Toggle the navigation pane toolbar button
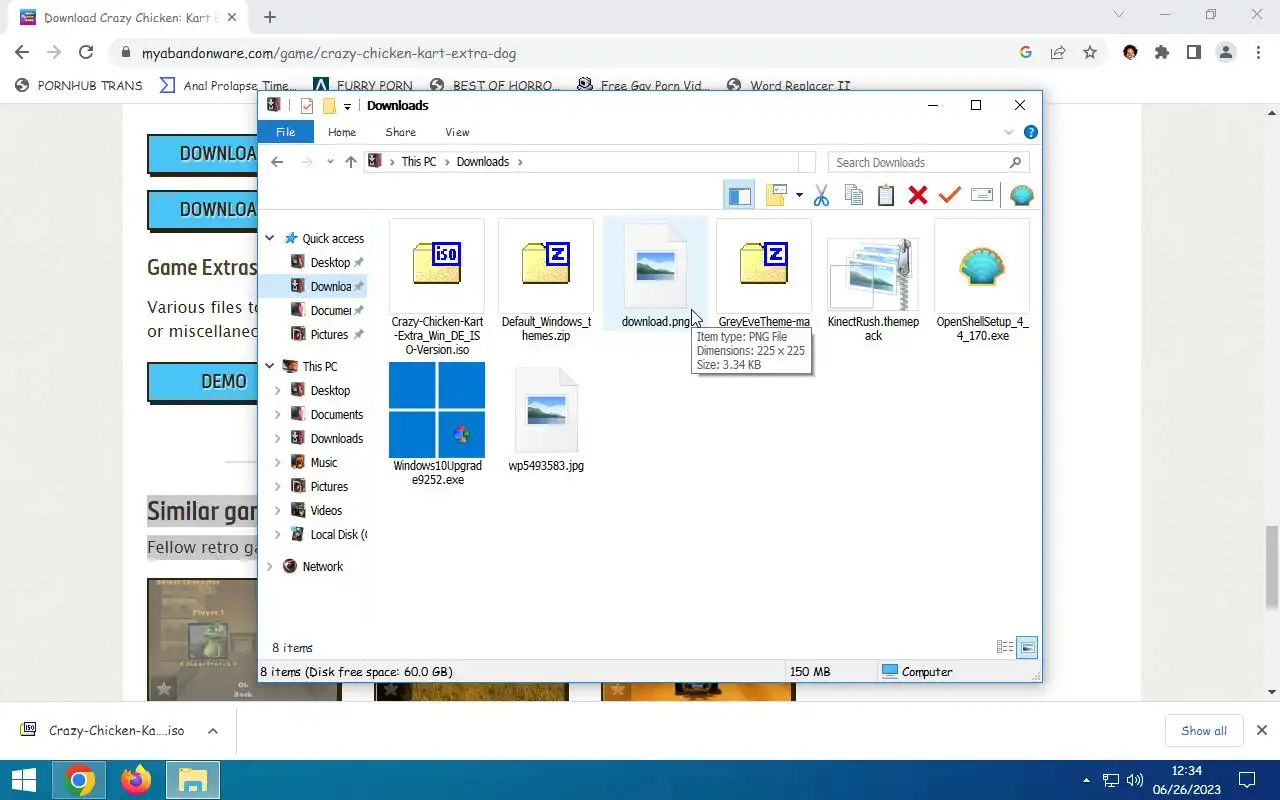The height and width of the screenshot is (800, 1280). pos(739,195)
